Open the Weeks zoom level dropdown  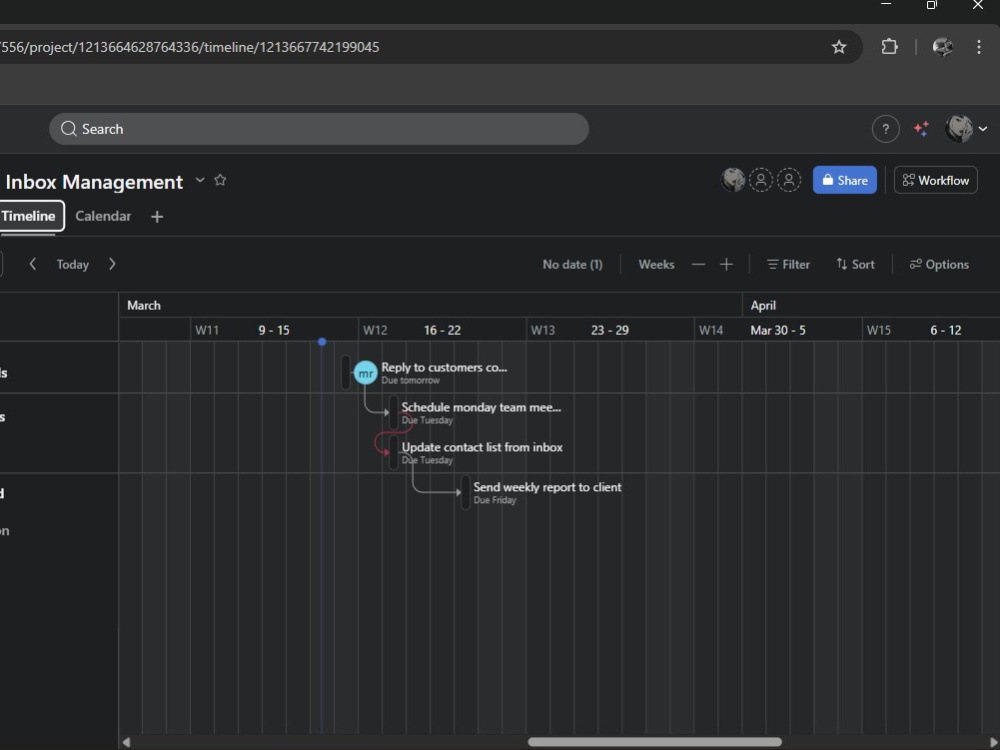[x=656, y=264]
